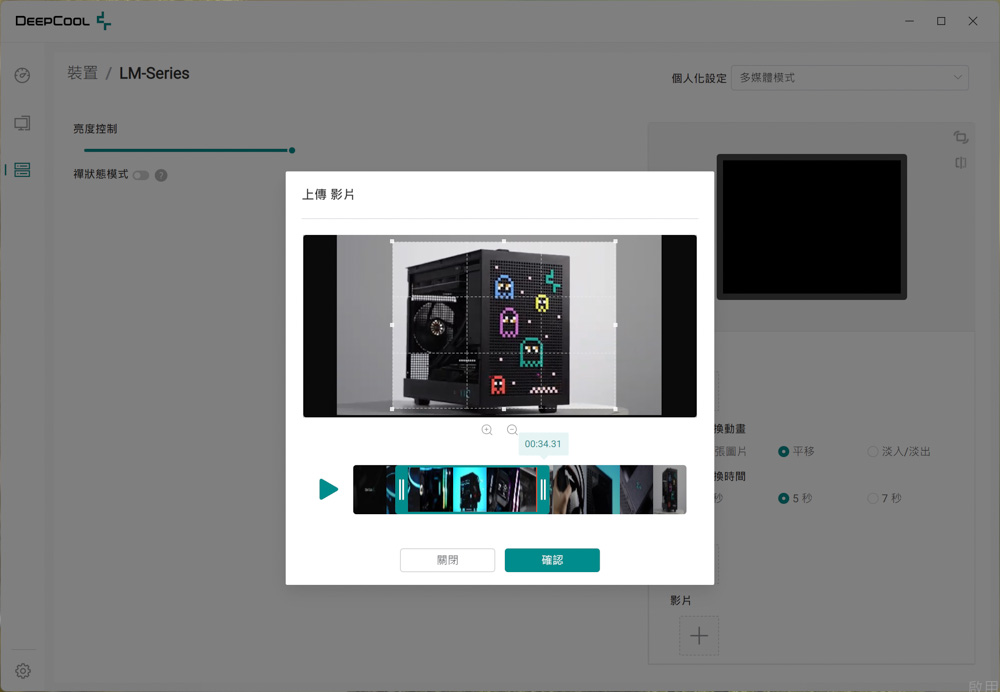The width and height of the screenshot is (1000, 692).
Task: Click the rotate screen icon
Action: point(960,137)
